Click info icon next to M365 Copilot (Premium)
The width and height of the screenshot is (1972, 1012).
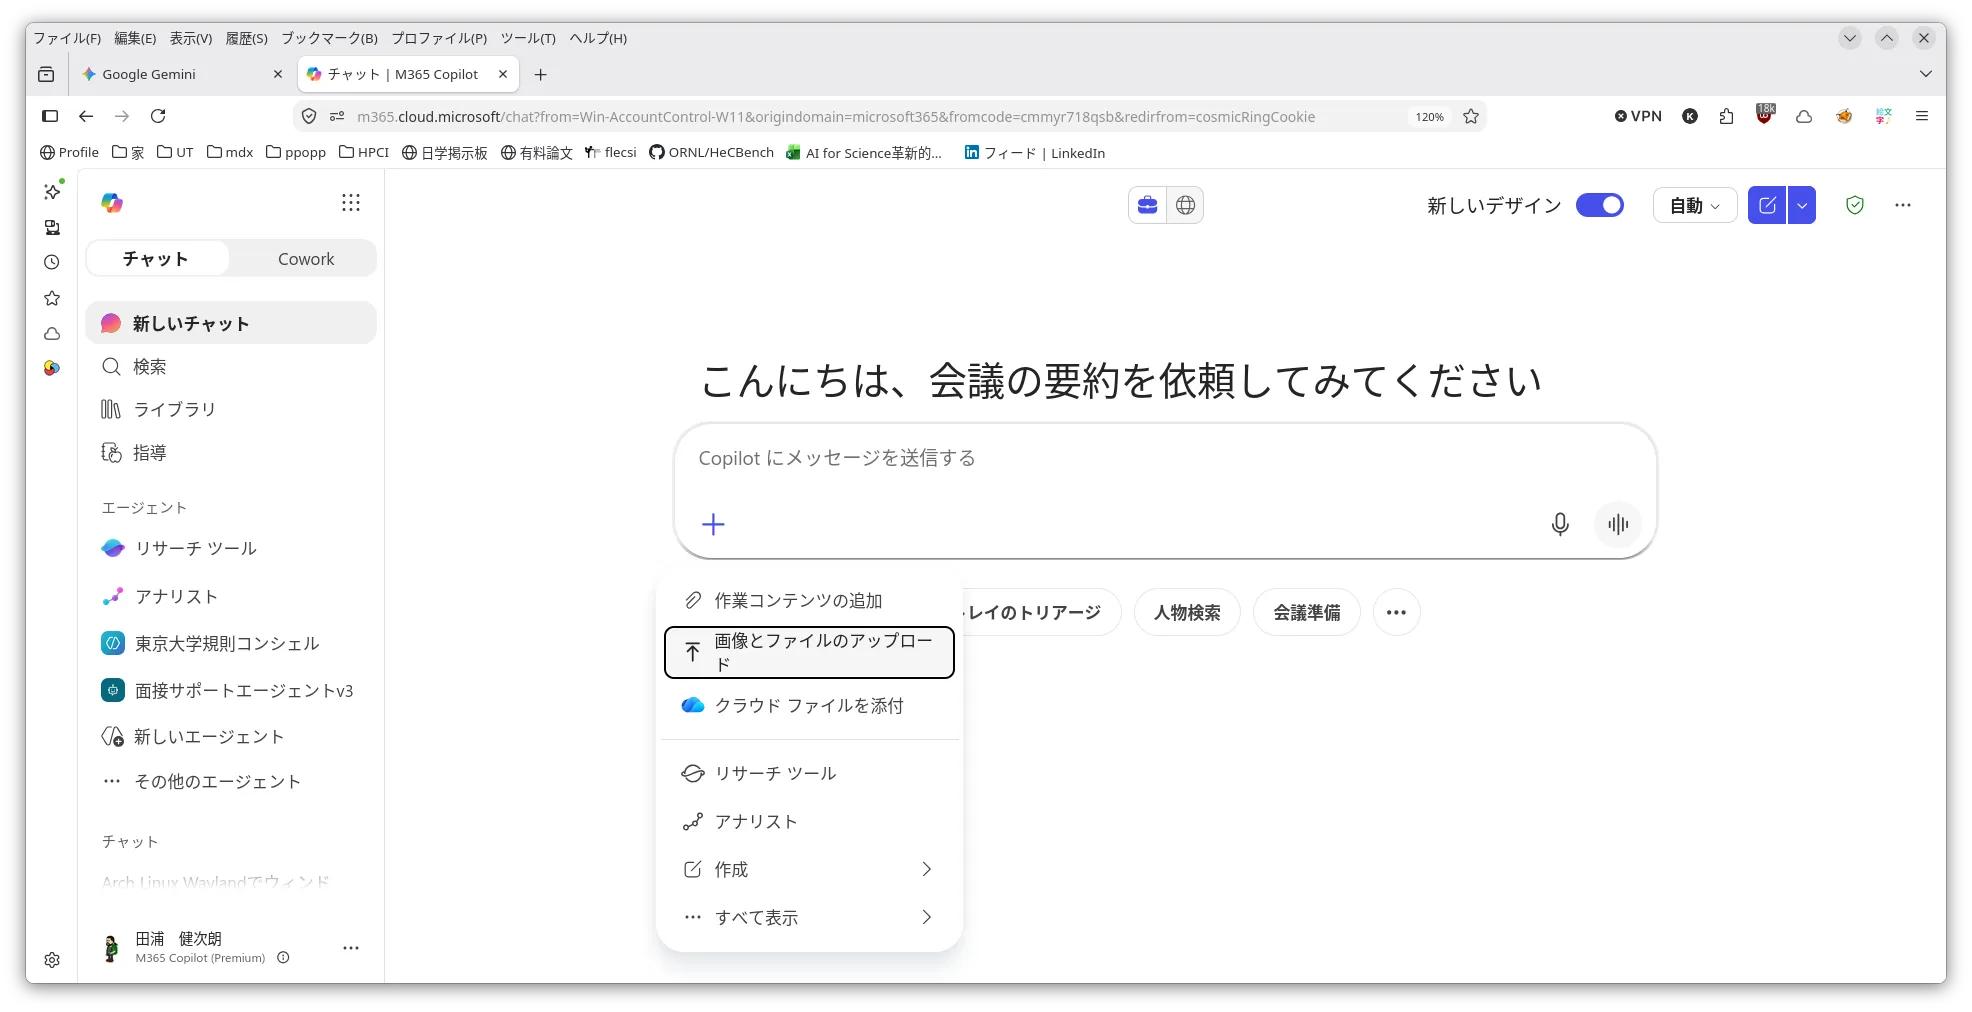pyautogui.click(x=283, y=958)
